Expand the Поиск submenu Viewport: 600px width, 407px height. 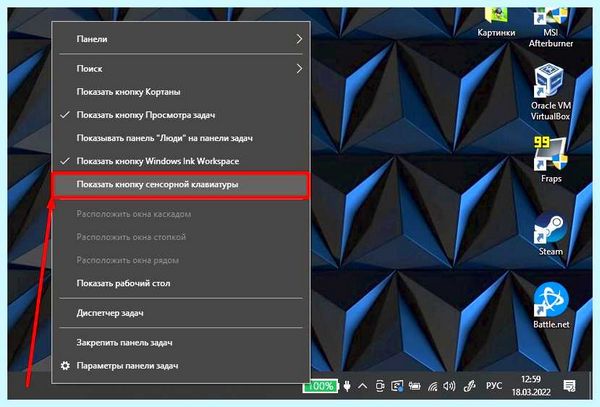click(x=181, y=69)
